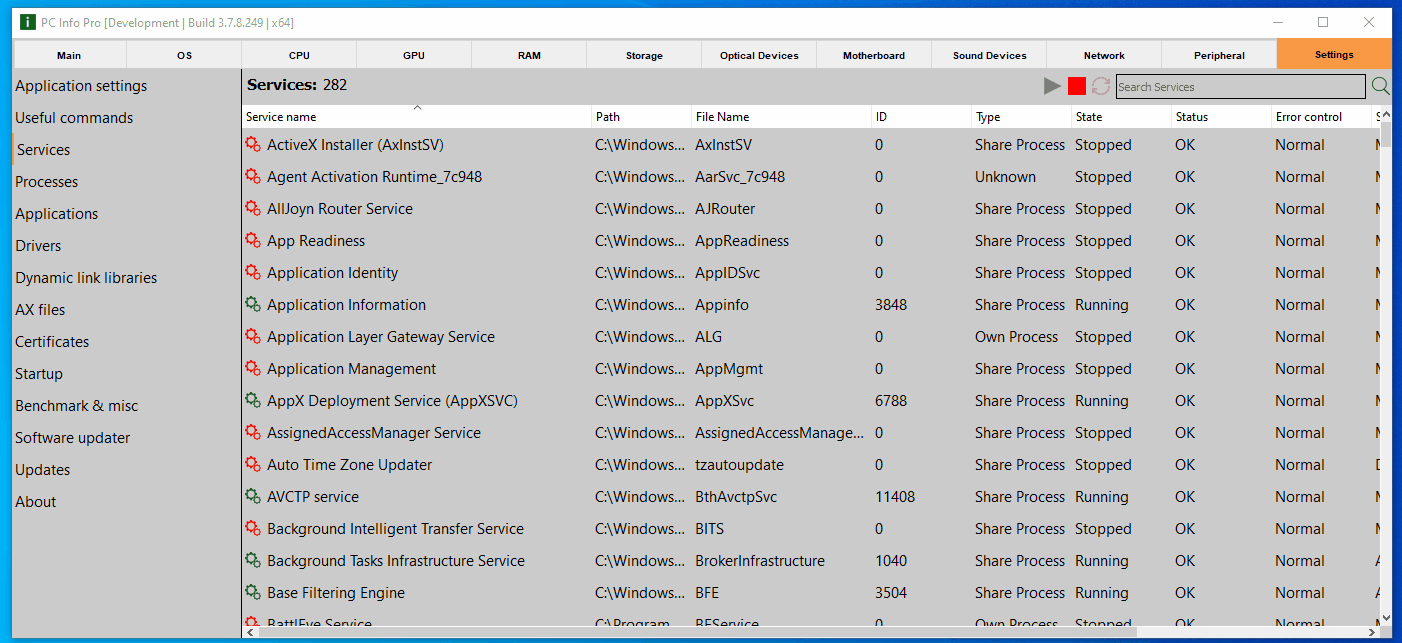The width and height of the screenshot is (1402, 643).
Task: Click gear icon of Background Intelligent Transfer Service
Action: (253, 529)
